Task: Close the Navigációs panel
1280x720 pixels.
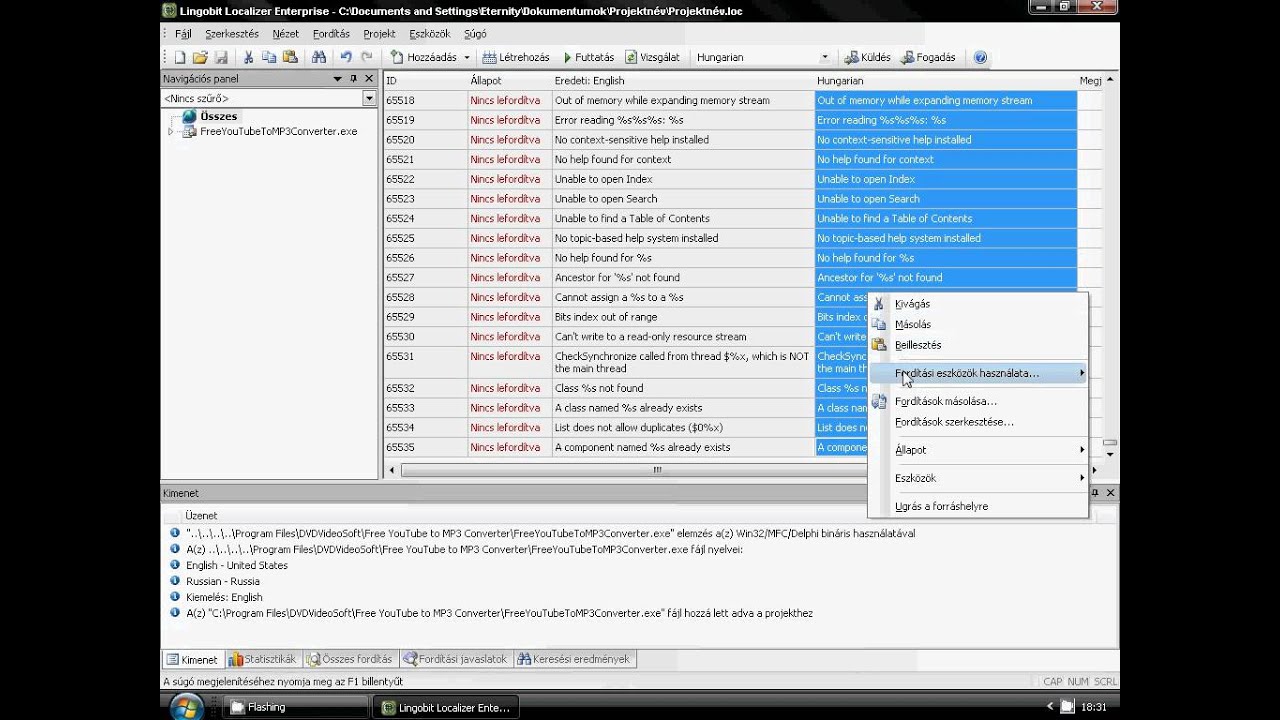Action: (369, 79)
